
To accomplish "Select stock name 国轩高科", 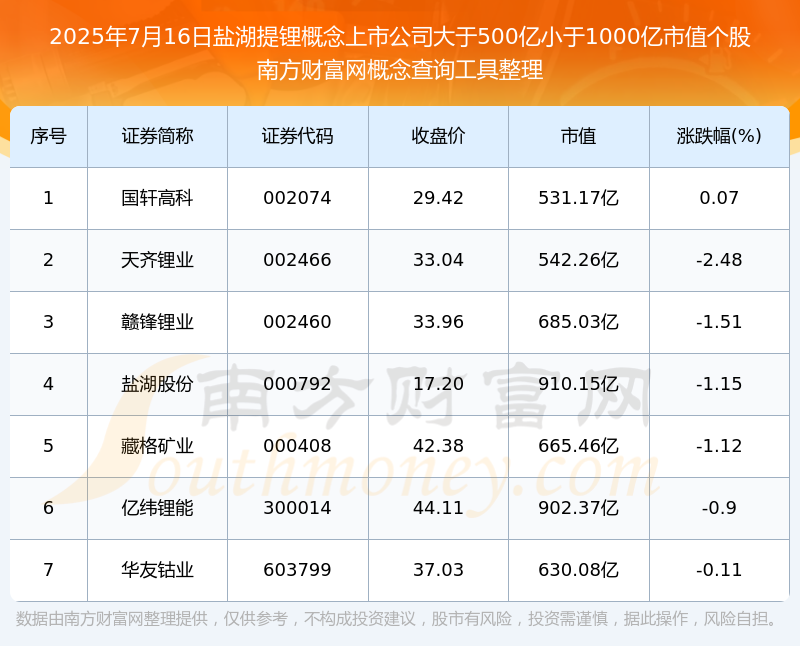I will [x=157, y=198].
